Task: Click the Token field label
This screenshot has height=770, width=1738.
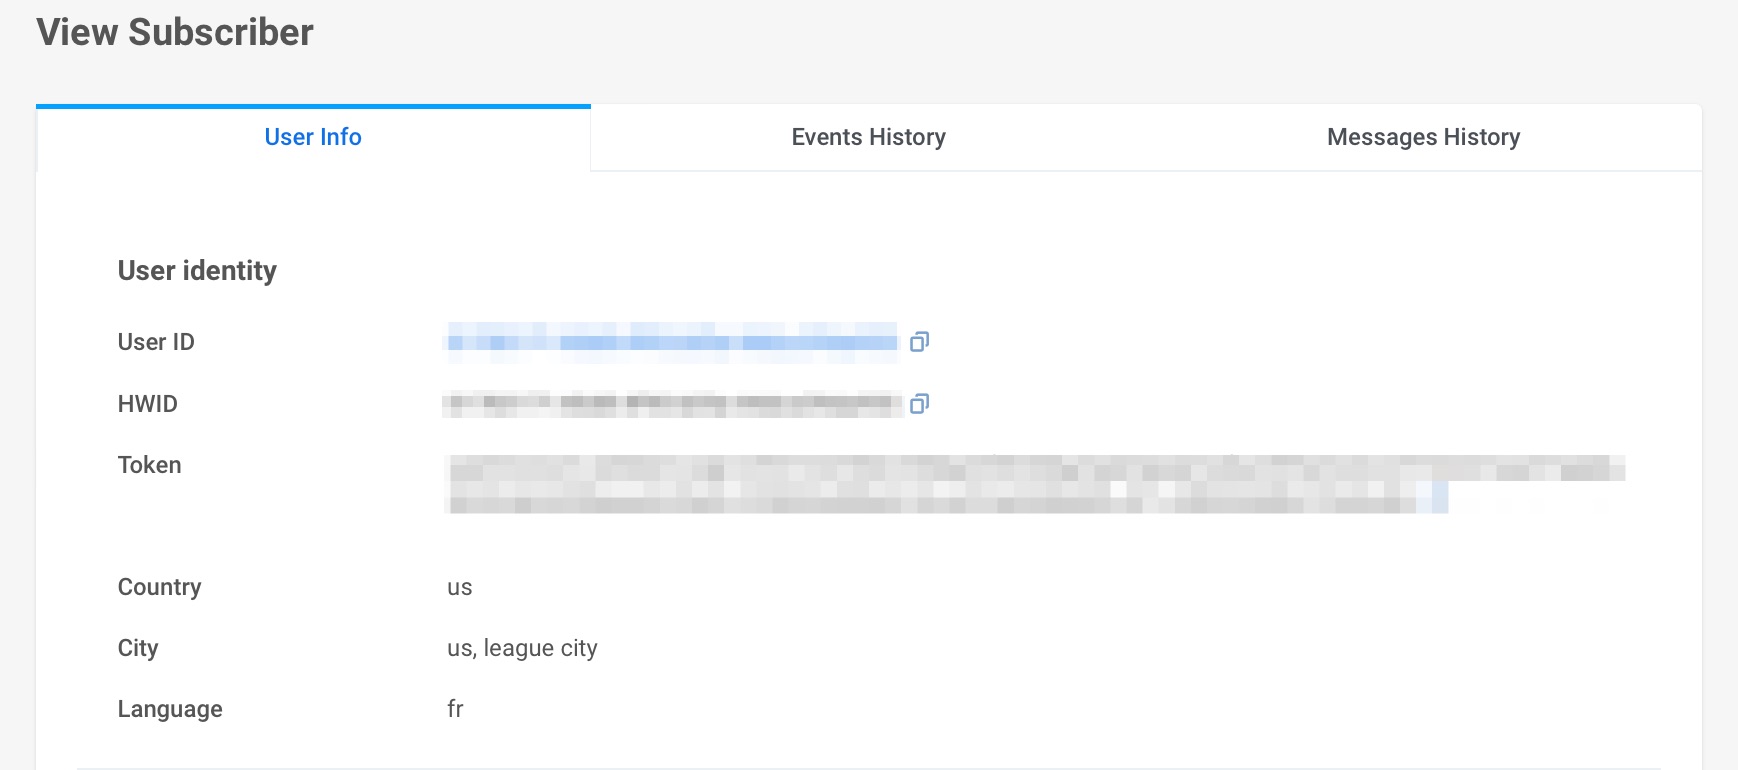Action: tap(149, 465)
